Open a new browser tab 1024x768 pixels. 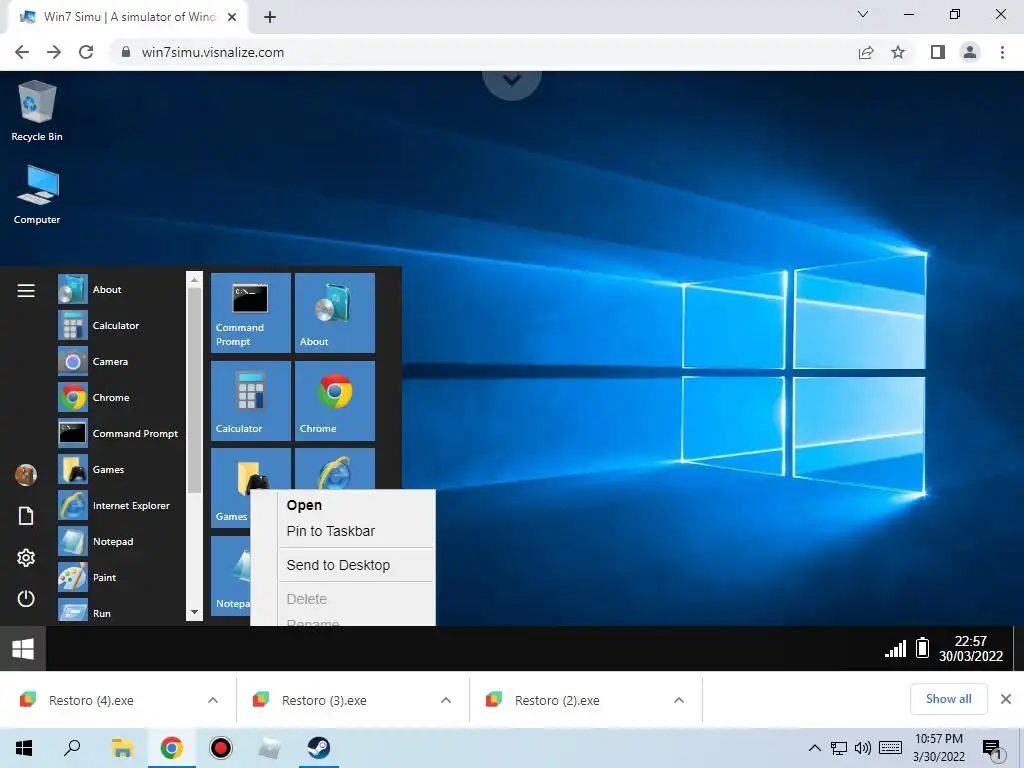click(270, 17)
